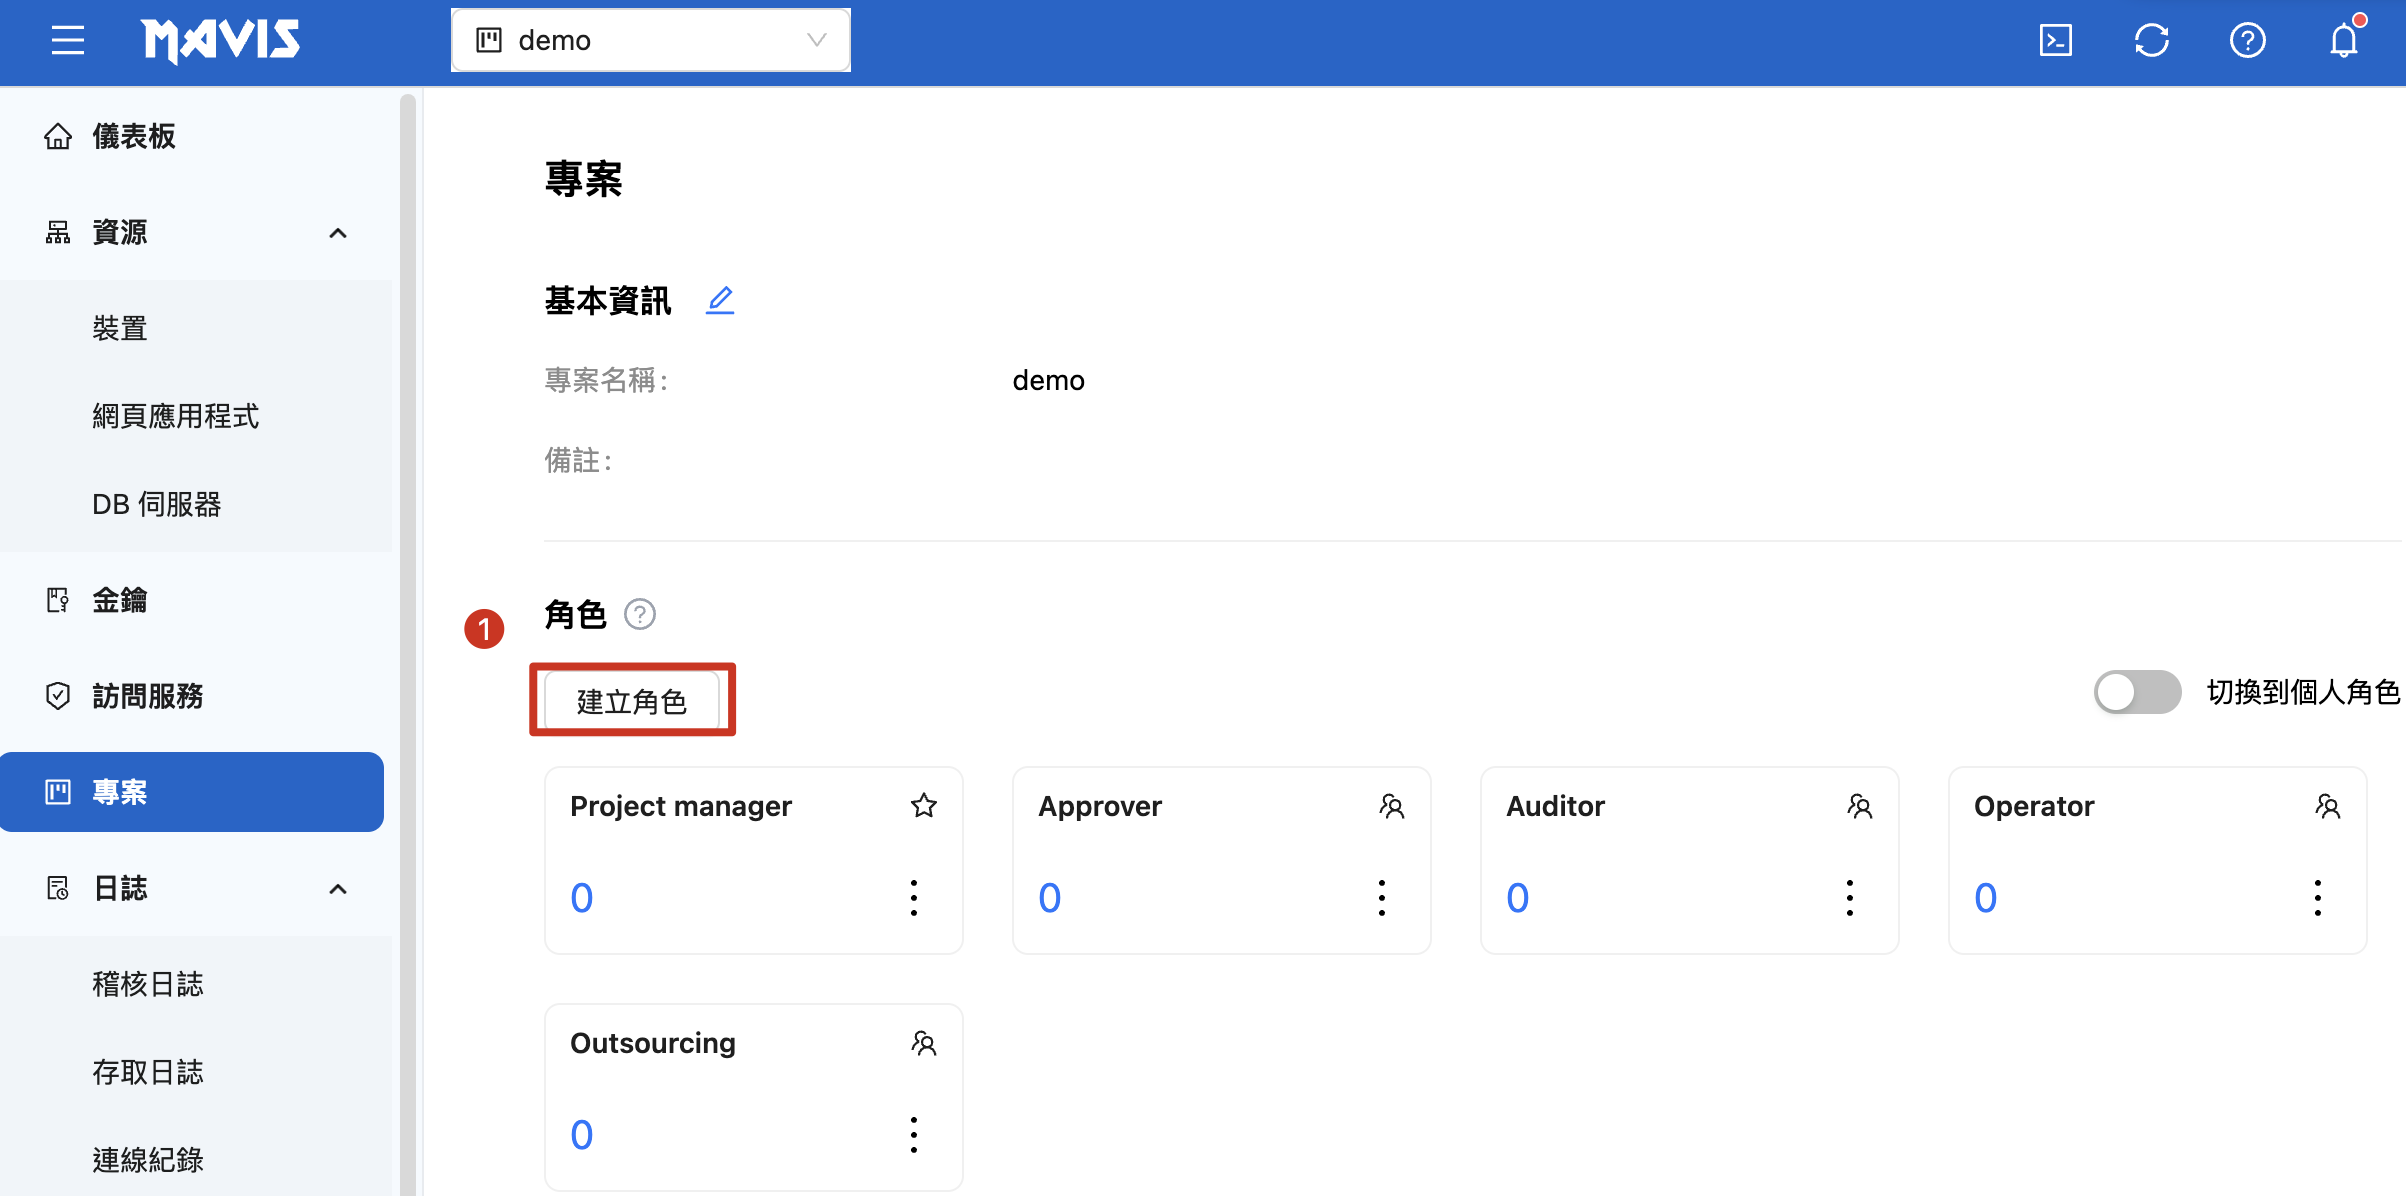Open Auditor card three-dot menu
This screenshot has width=2406, height=1196.
pos(1849,898)
